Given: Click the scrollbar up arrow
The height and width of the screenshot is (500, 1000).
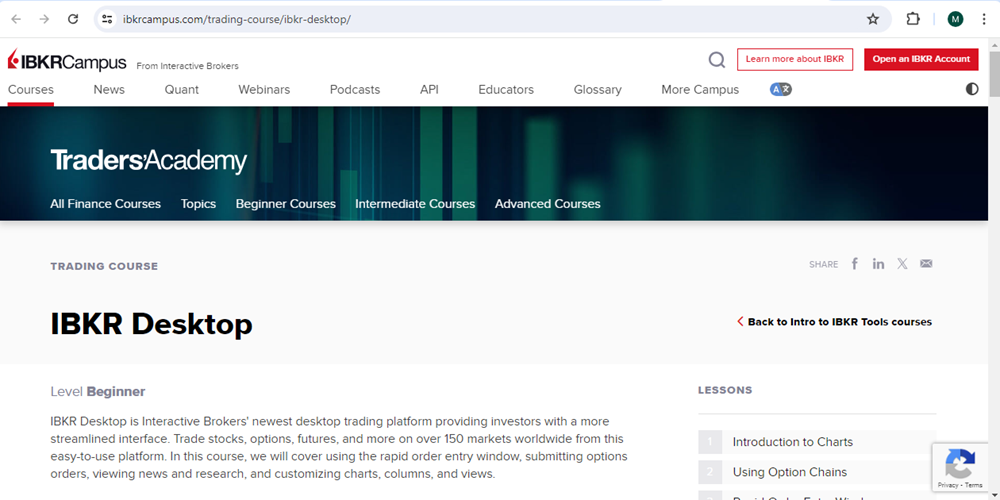Looking at the screenshot, I should click(x=994, y=43).
